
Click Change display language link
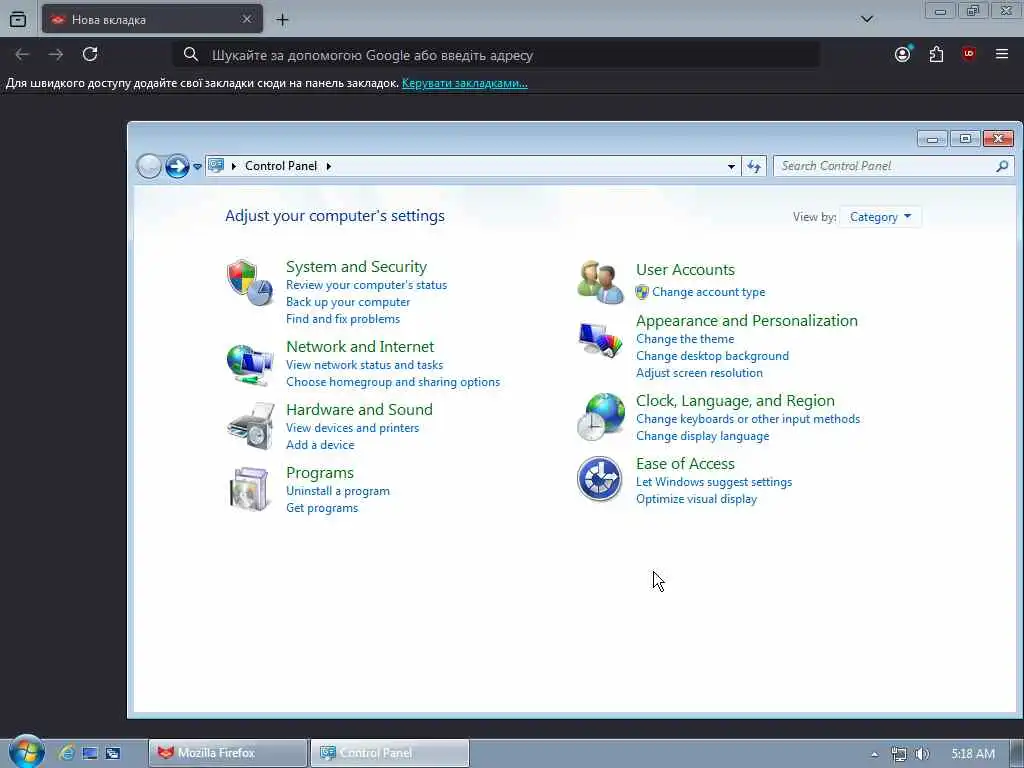click(x=703, y=436)
